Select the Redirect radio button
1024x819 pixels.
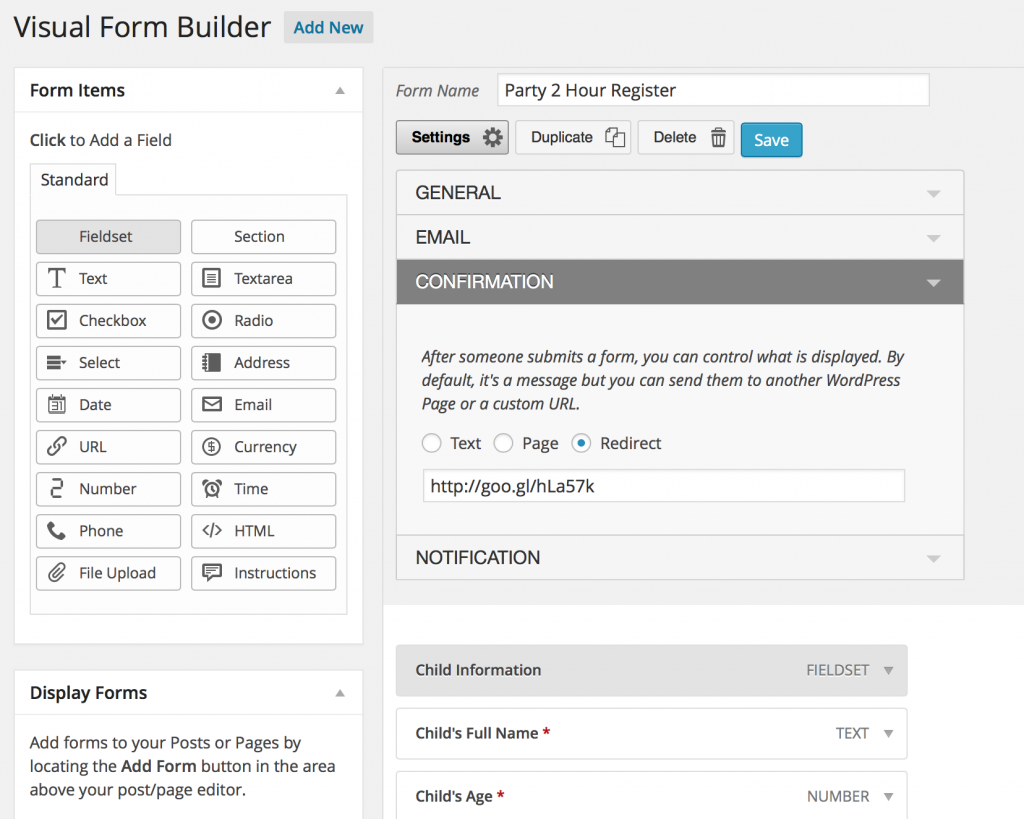582,443
